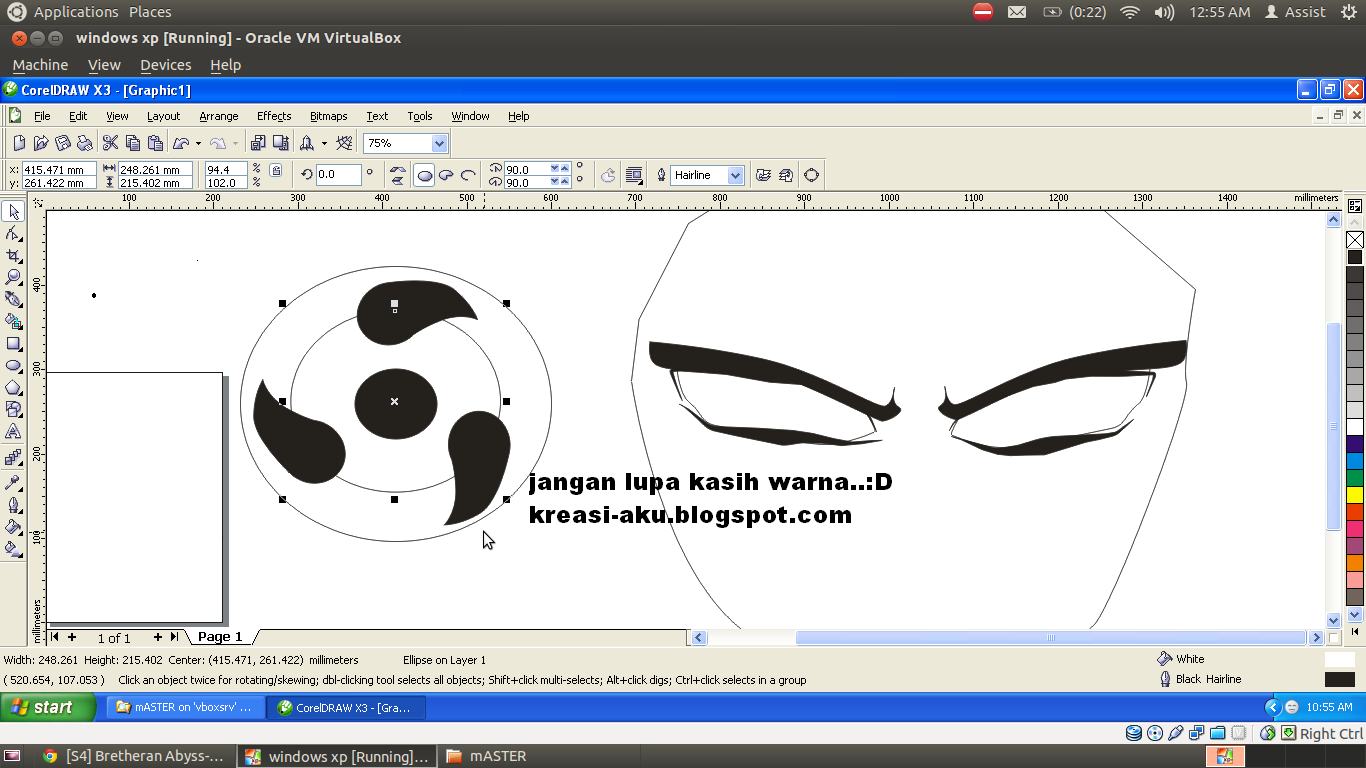
Task: Click the New document icon
Action: (x=19, y=143)
